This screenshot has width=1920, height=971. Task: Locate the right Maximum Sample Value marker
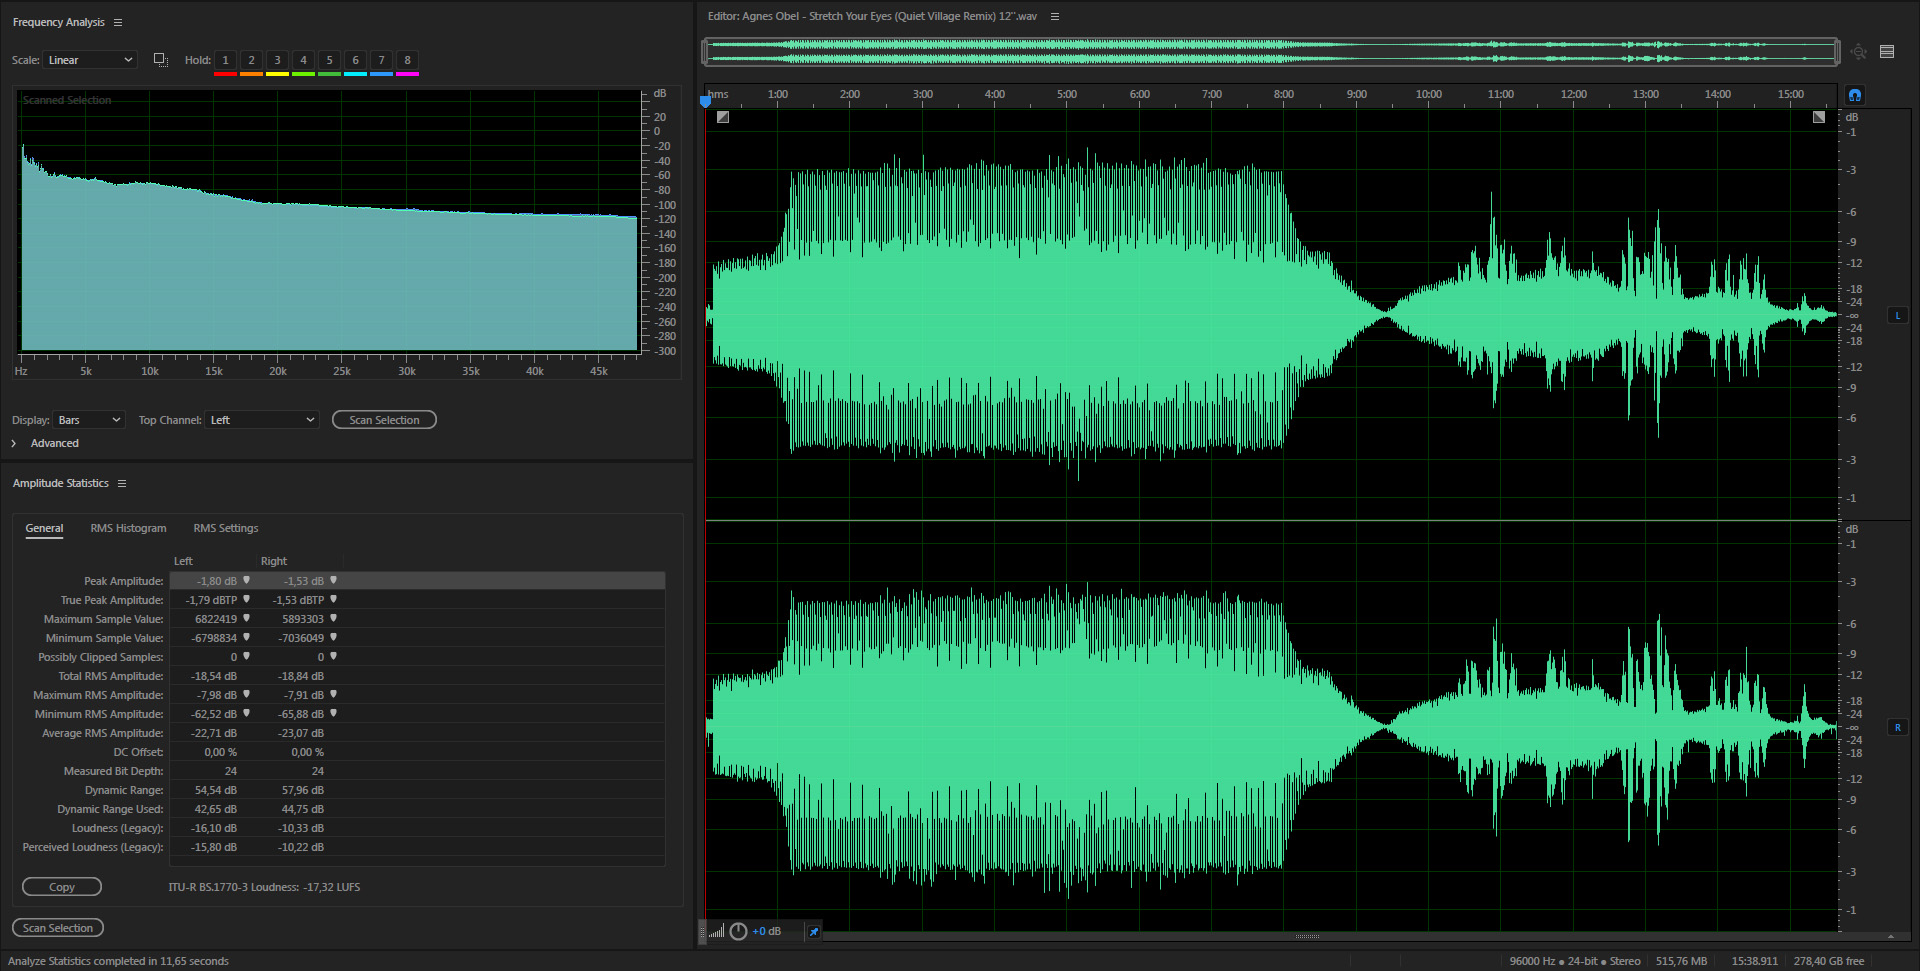coord(333,619)
